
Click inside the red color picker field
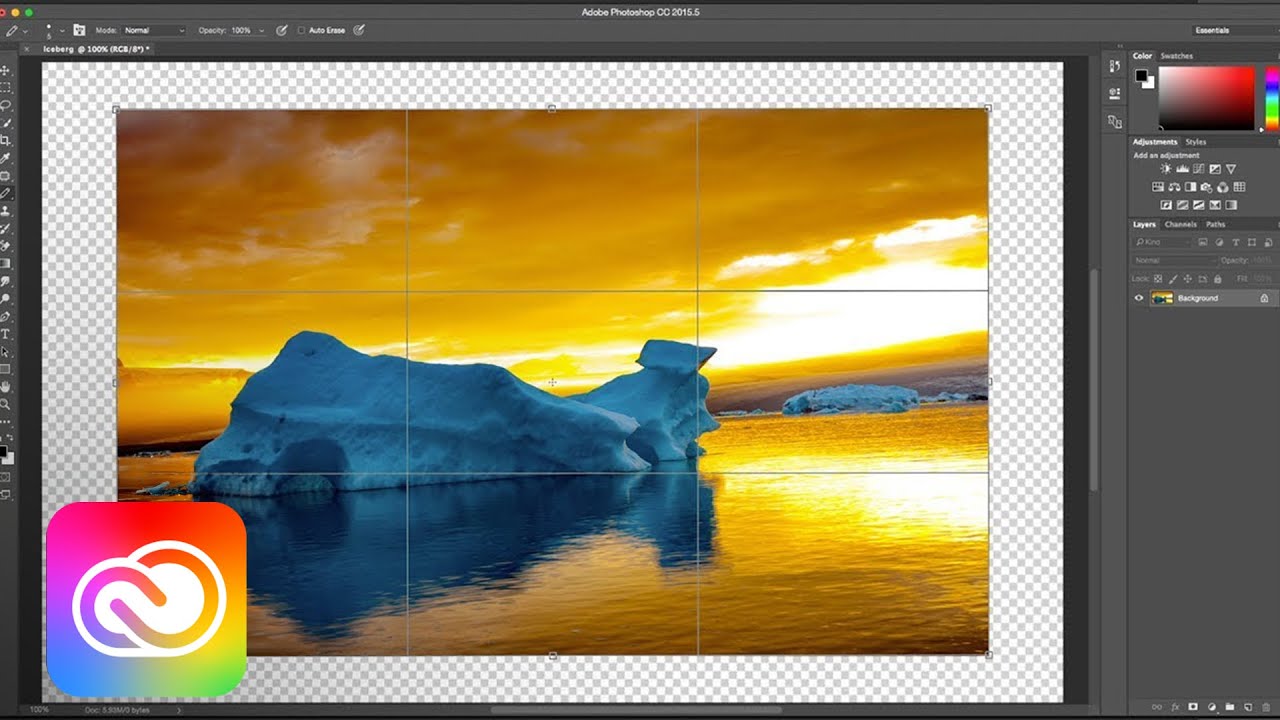[1206, 98]
